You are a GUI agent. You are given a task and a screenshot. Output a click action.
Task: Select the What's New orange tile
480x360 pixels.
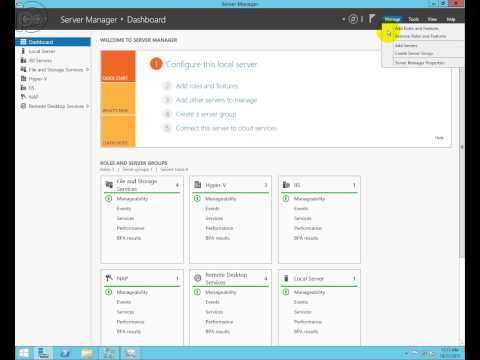pos(118,99)
